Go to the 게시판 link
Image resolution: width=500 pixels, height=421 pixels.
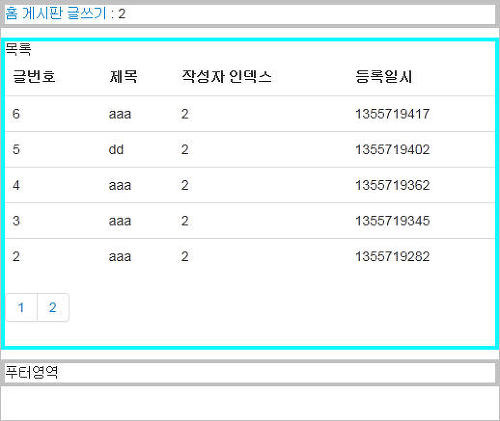coord(42,14)
